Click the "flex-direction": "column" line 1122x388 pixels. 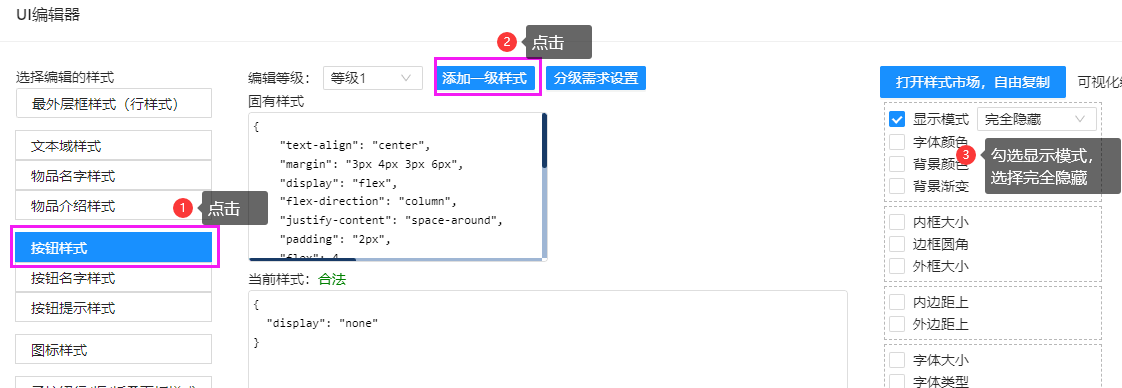(x=368, y=201)
